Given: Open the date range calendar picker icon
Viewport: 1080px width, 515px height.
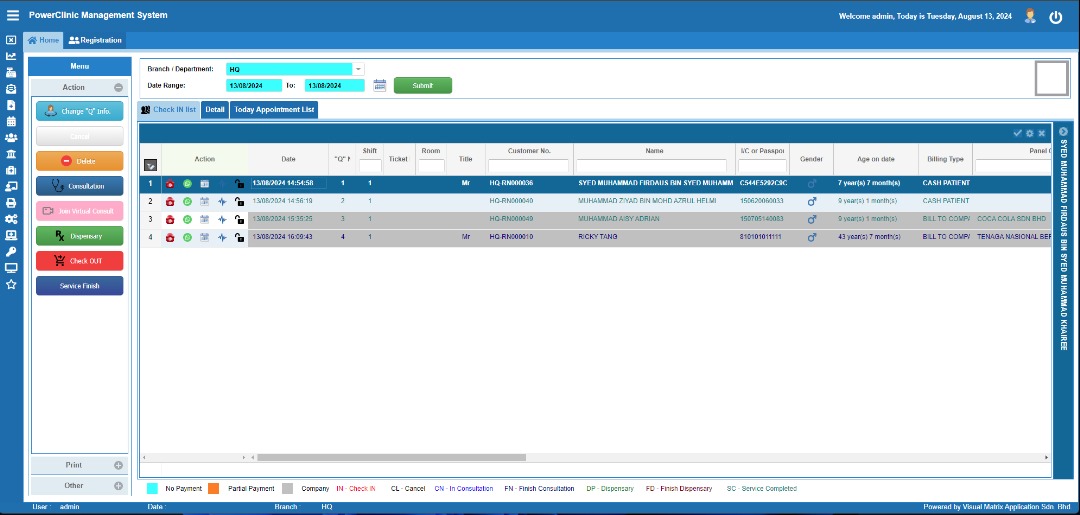Looking at the screenshot, I should (x=380, y=86).
